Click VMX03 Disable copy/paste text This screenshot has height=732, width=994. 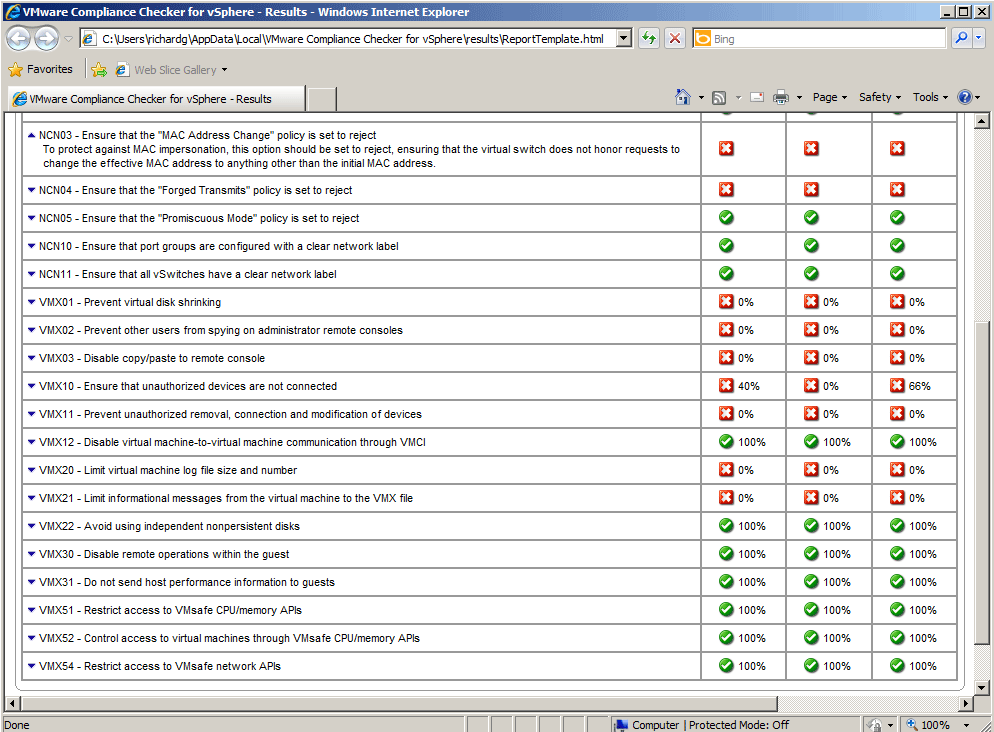coord(152,358)
